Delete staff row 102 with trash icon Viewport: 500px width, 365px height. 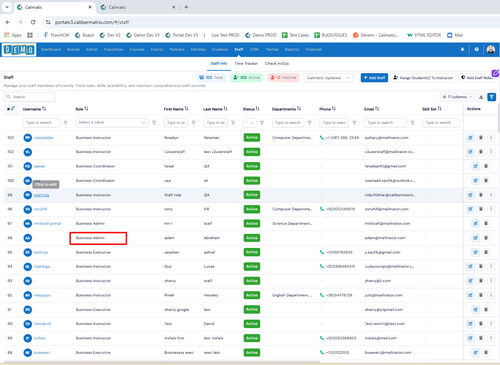coord(481,152)
